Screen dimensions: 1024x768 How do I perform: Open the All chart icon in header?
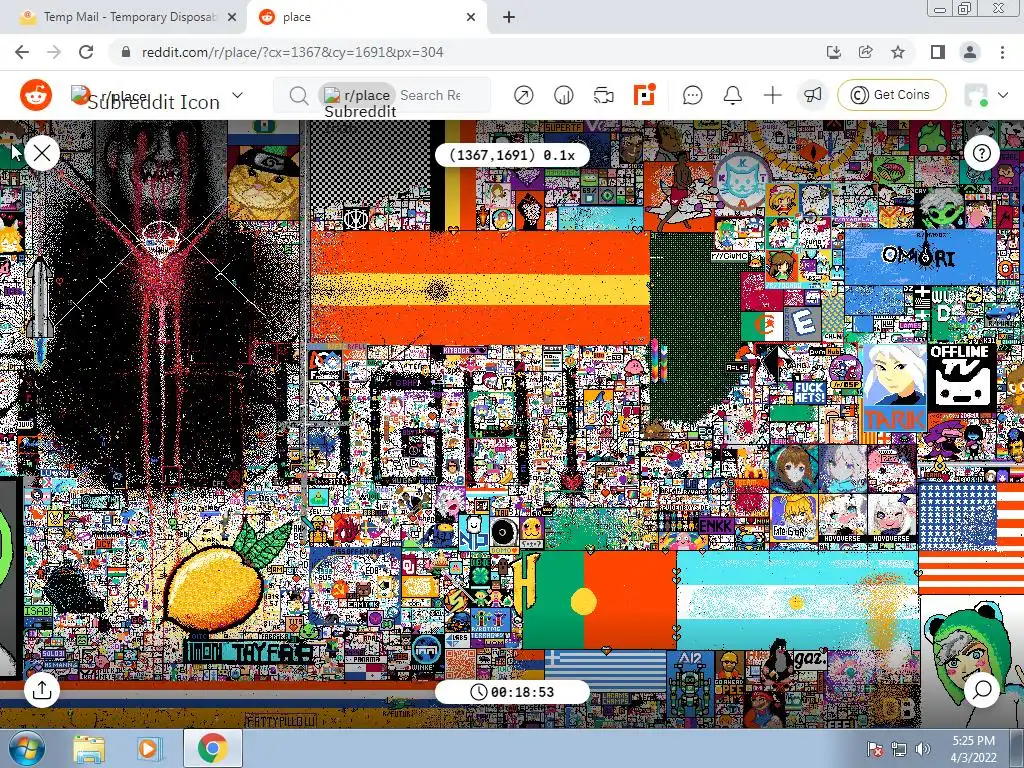click(563, 95)
